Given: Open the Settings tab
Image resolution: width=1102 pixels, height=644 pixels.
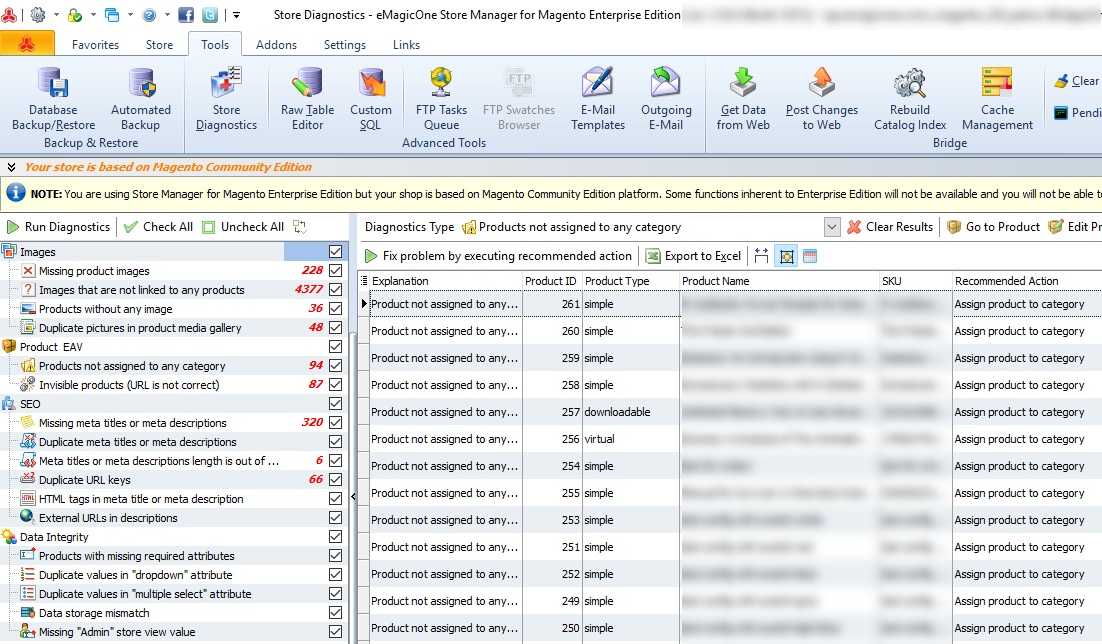Looking at the screenshot, I should coord(344,45).
